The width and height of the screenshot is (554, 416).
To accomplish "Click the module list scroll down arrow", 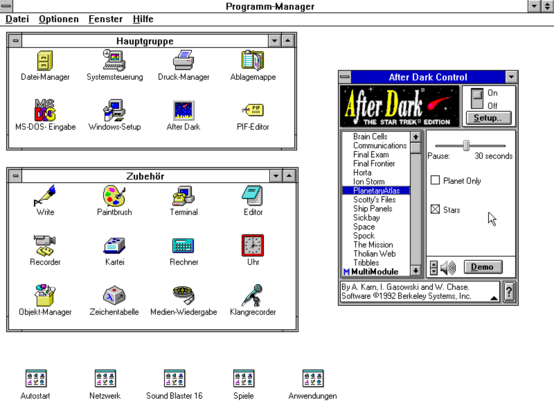I will point(416,271).
